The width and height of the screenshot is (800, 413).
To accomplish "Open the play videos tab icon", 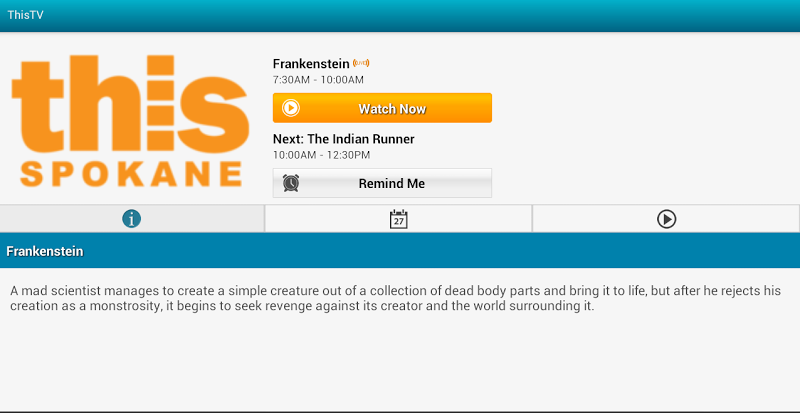I will tap(666, 219).
